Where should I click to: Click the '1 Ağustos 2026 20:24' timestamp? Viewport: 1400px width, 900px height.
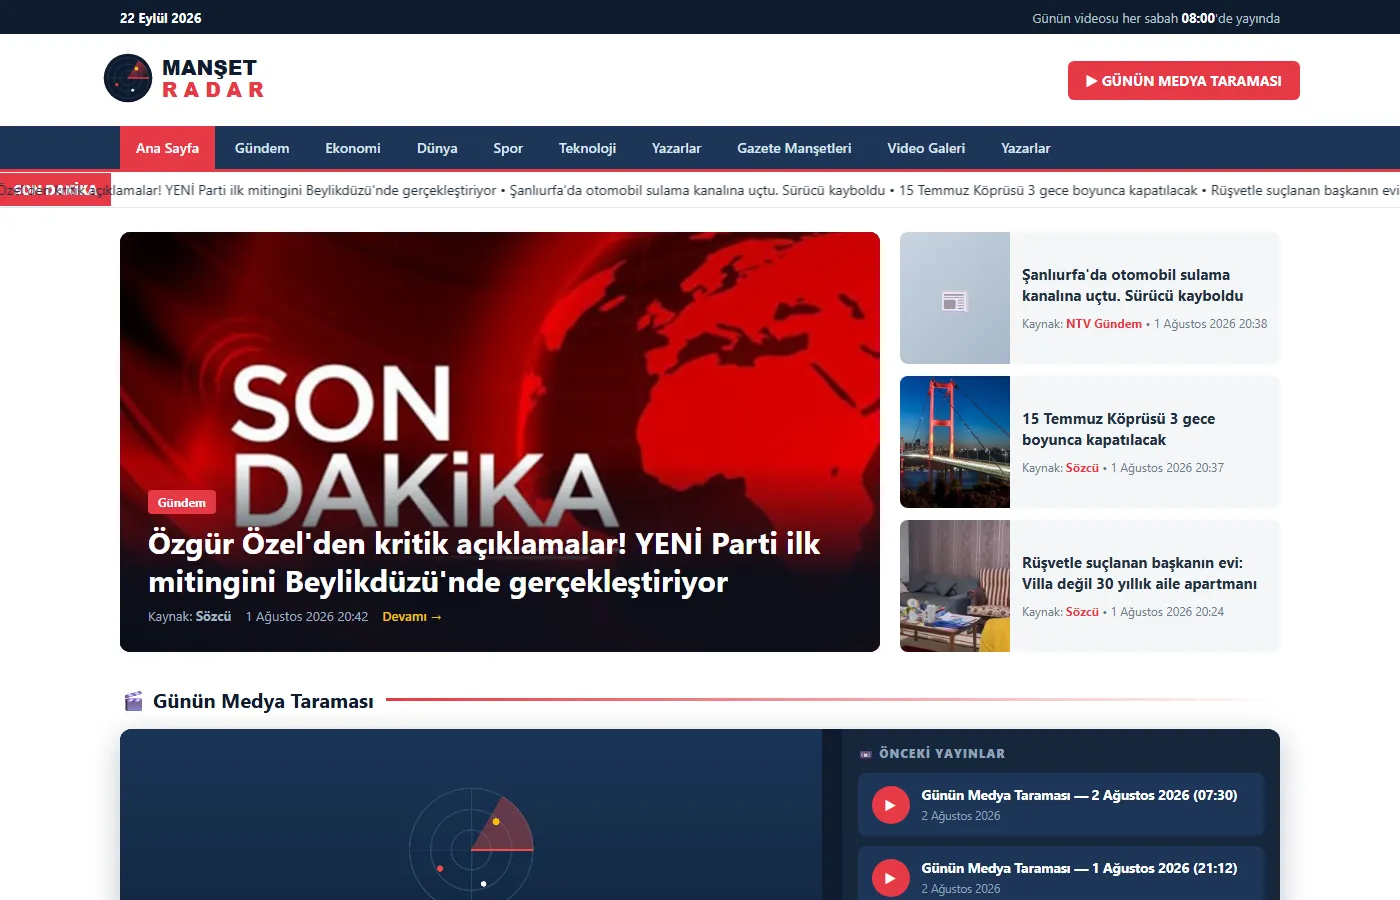tap(1167, 612)
